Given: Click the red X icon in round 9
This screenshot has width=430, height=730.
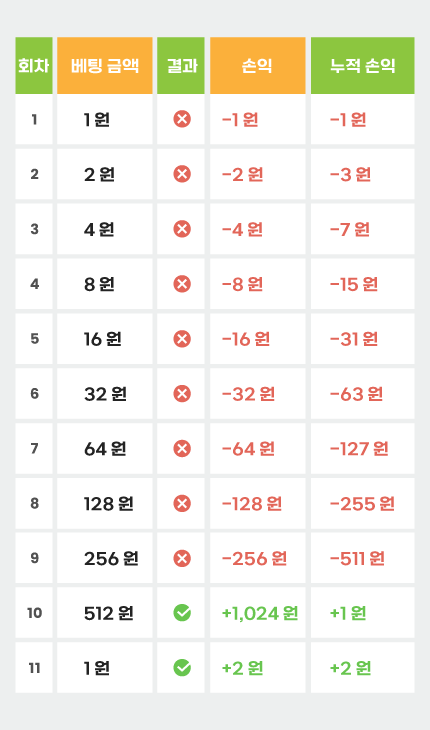Looking at the screenshot, I should pos(182,558).
